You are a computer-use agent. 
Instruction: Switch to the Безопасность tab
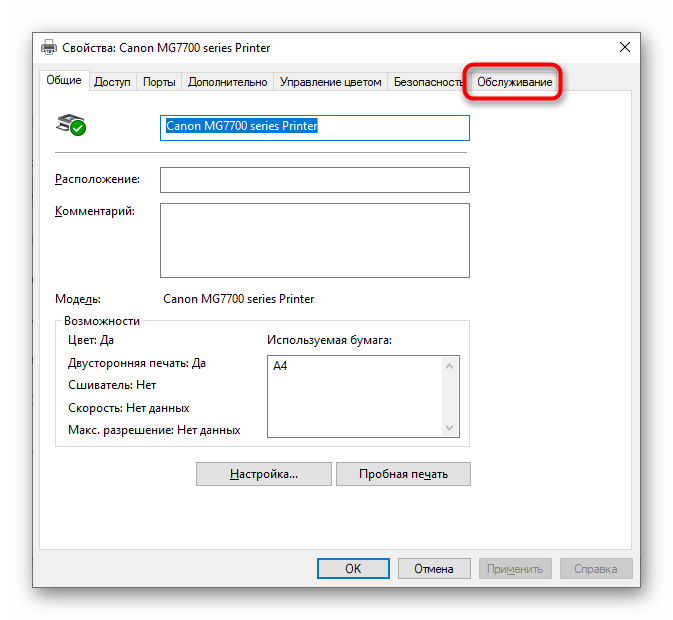pos(427,82)
